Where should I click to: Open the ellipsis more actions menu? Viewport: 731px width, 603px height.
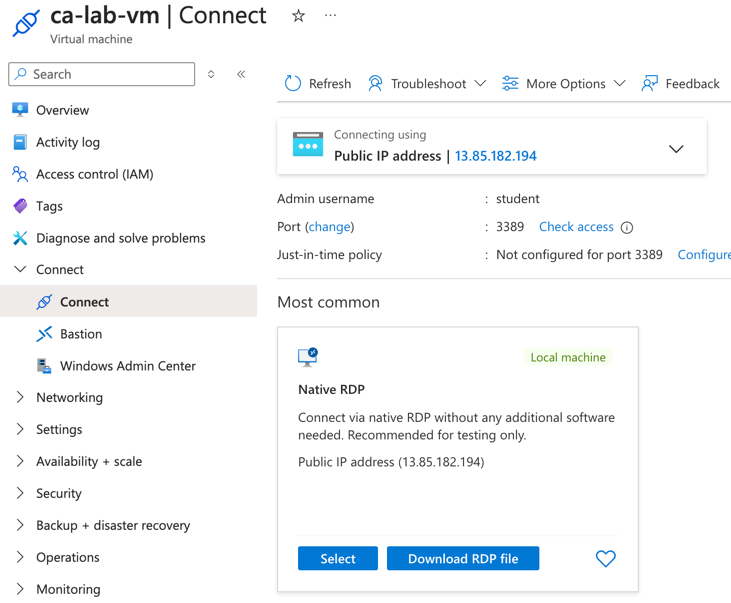tap(331, 16)
